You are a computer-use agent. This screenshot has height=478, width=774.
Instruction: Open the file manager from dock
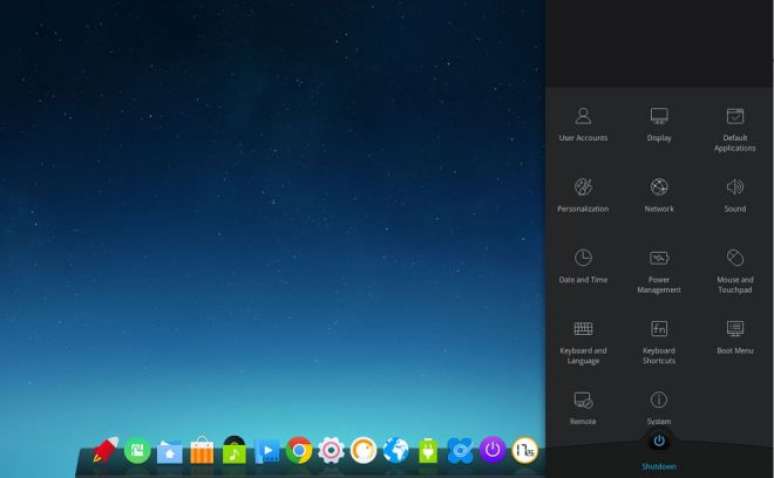tap(169, 451)
